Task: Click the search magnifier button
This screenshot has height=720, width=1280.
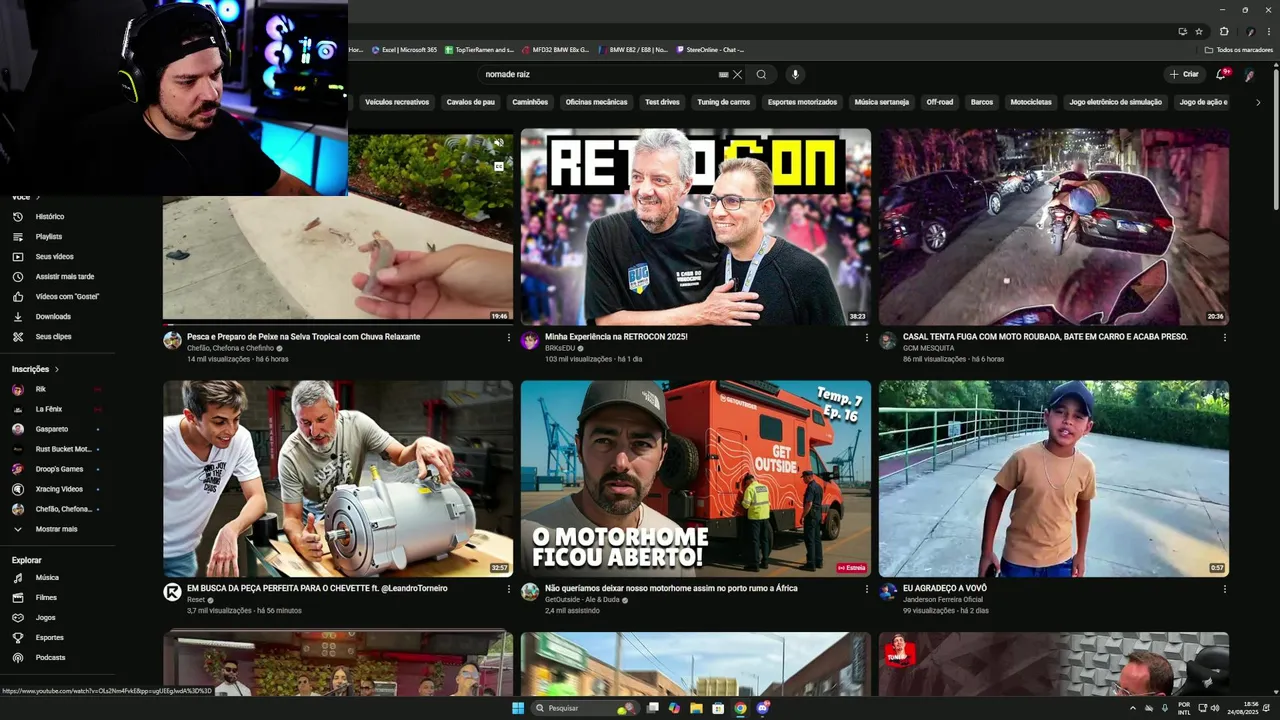Action: (x=761, y=74)
